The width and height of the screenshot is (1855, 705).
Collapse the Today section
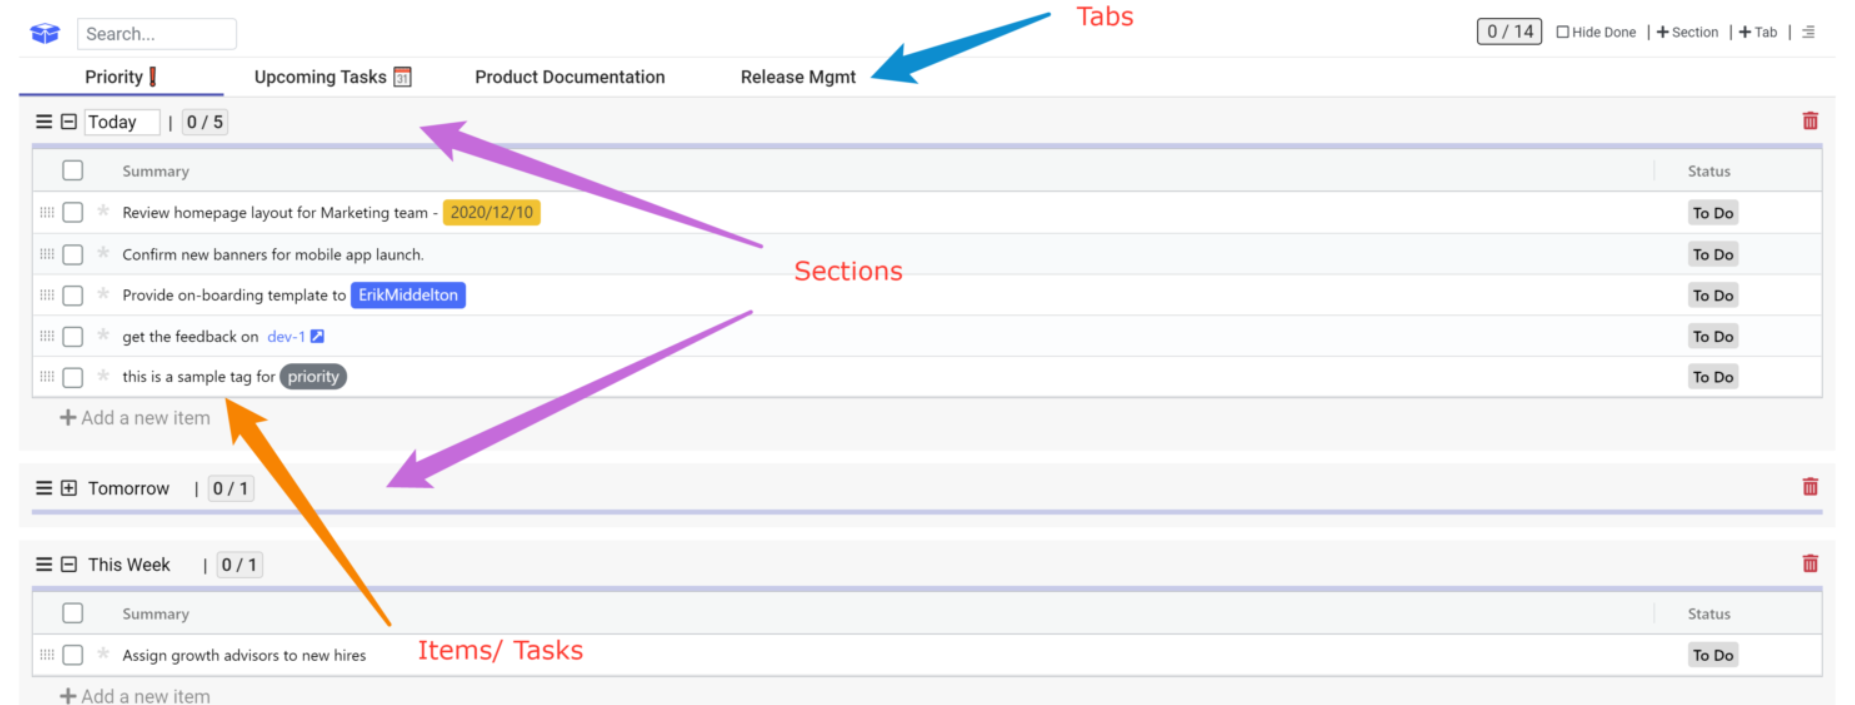pyautogui.click(x=69, y=122)
